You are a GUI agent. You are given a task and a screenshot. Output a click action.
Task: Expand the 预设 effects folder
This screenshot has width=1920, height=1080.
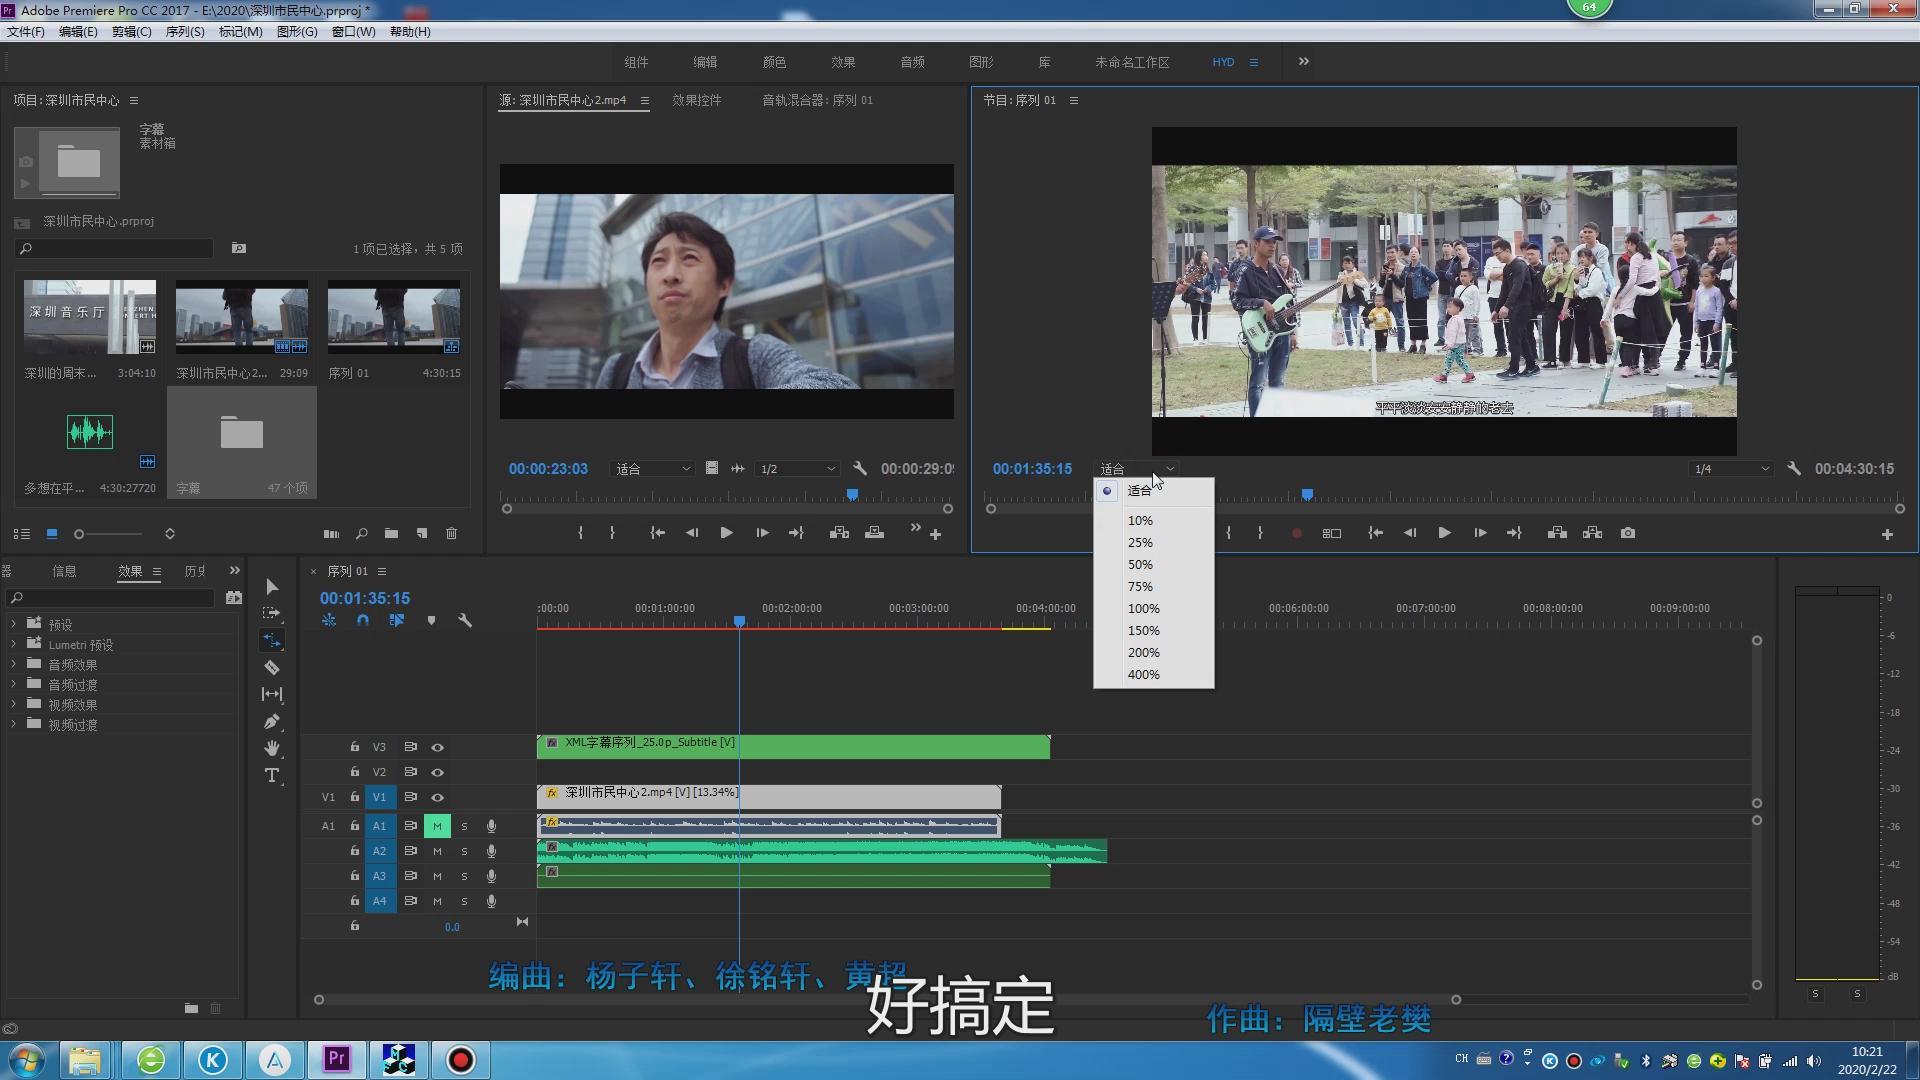[x=13, y=624]
